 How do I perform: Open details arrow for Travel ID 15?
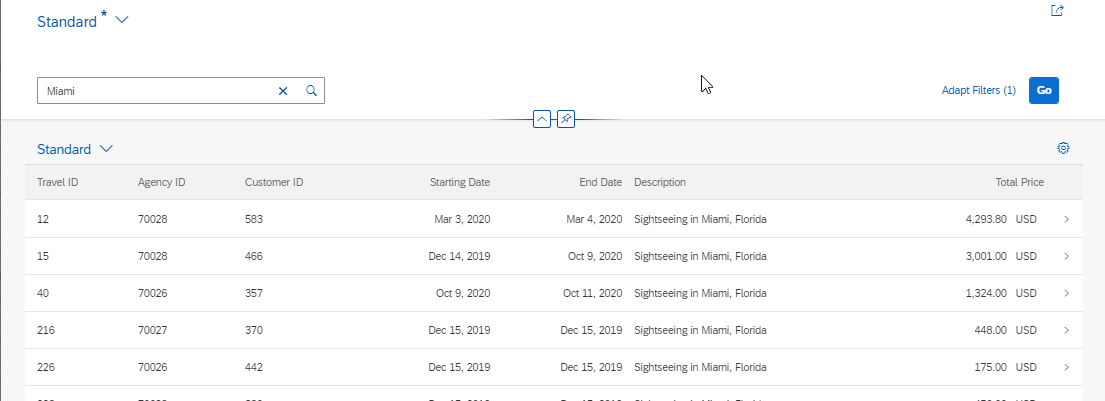coord(1066,256)
